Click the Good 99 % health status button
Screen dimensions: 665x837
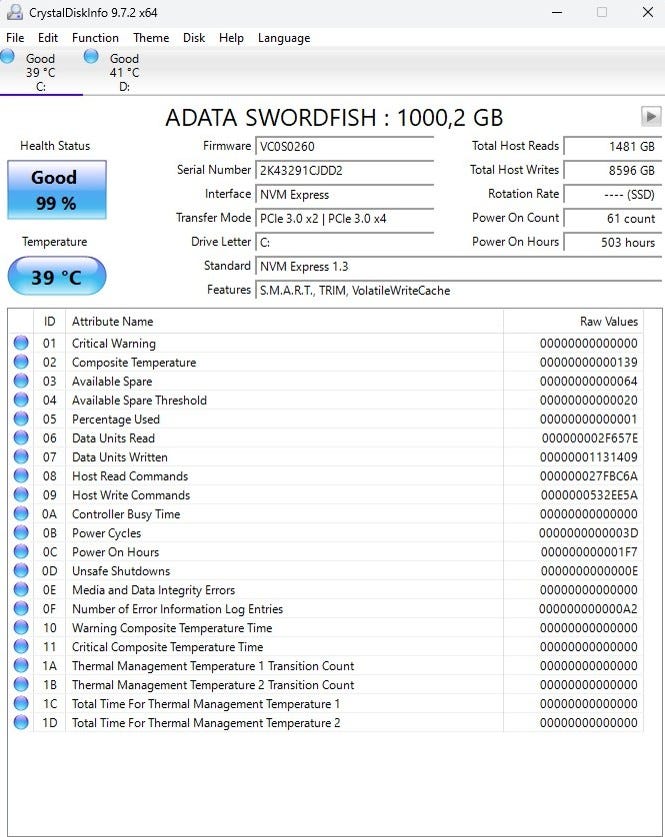(57, 190)
